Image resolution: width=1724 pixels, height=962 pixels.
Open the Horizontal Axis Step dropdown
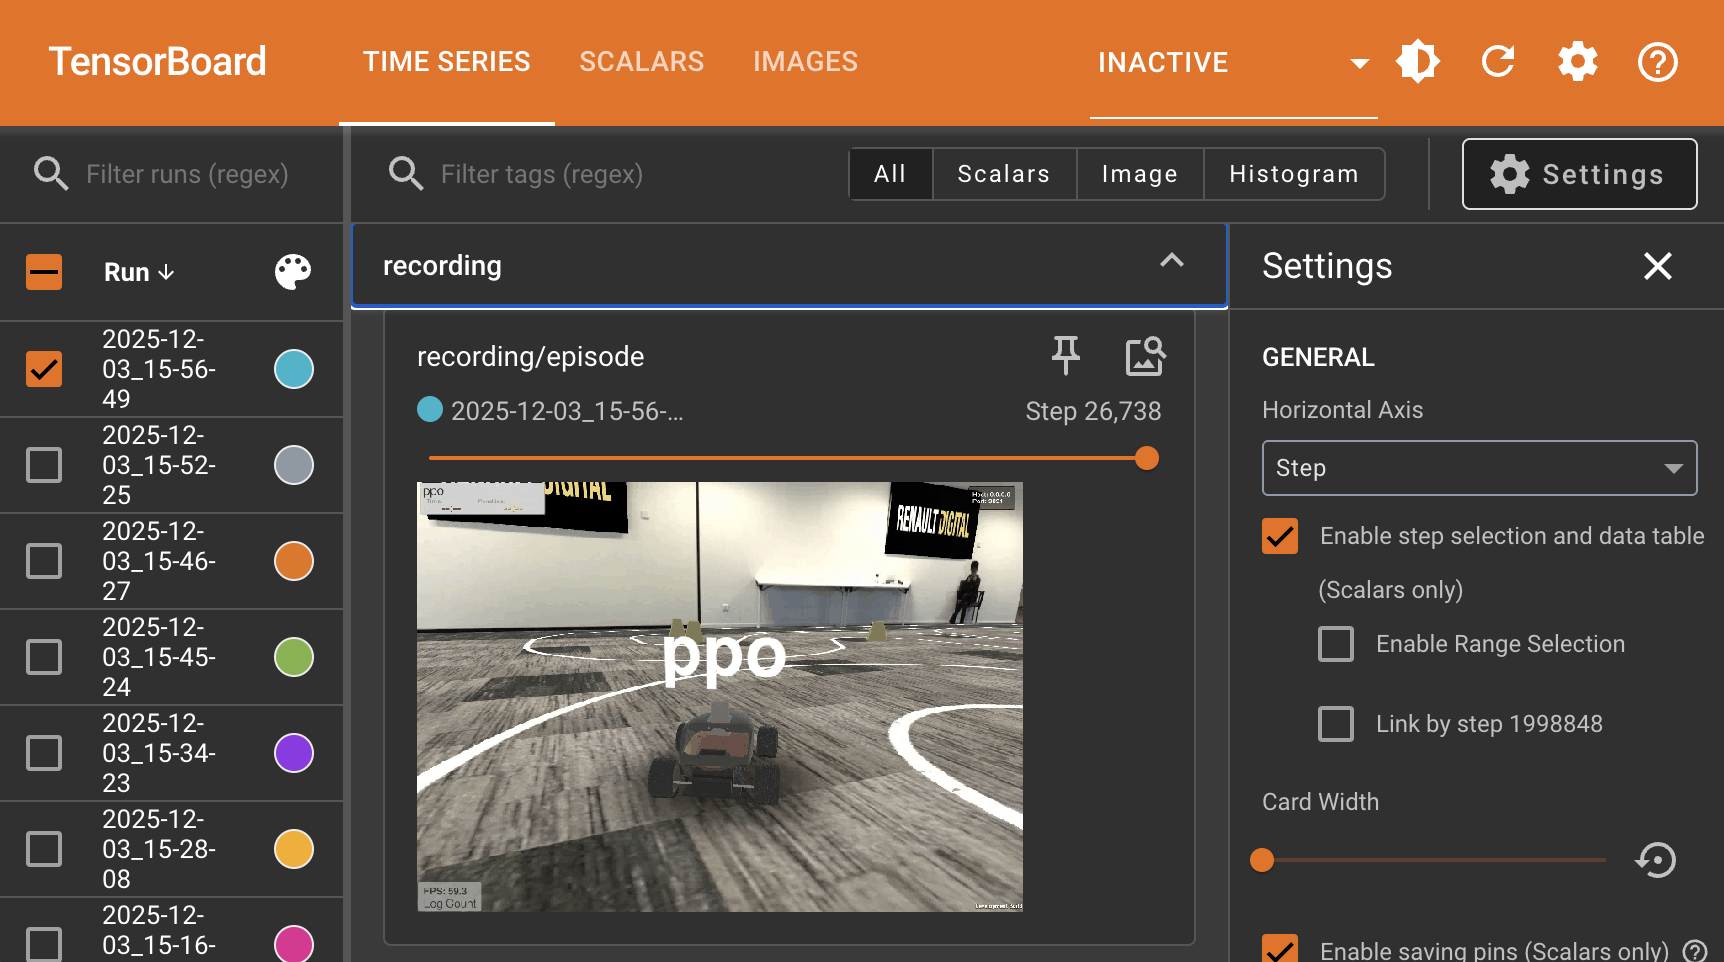tap(1479, 468)
